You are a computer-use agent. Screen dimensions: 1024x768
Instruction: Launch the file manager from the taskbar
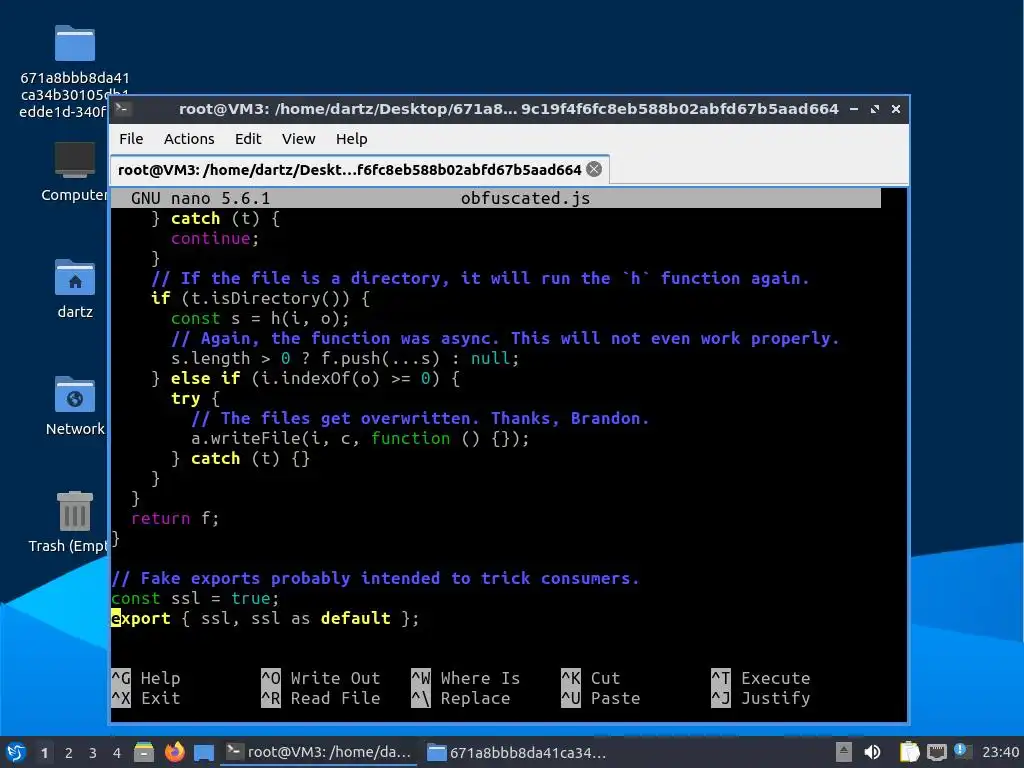[144, 753]
